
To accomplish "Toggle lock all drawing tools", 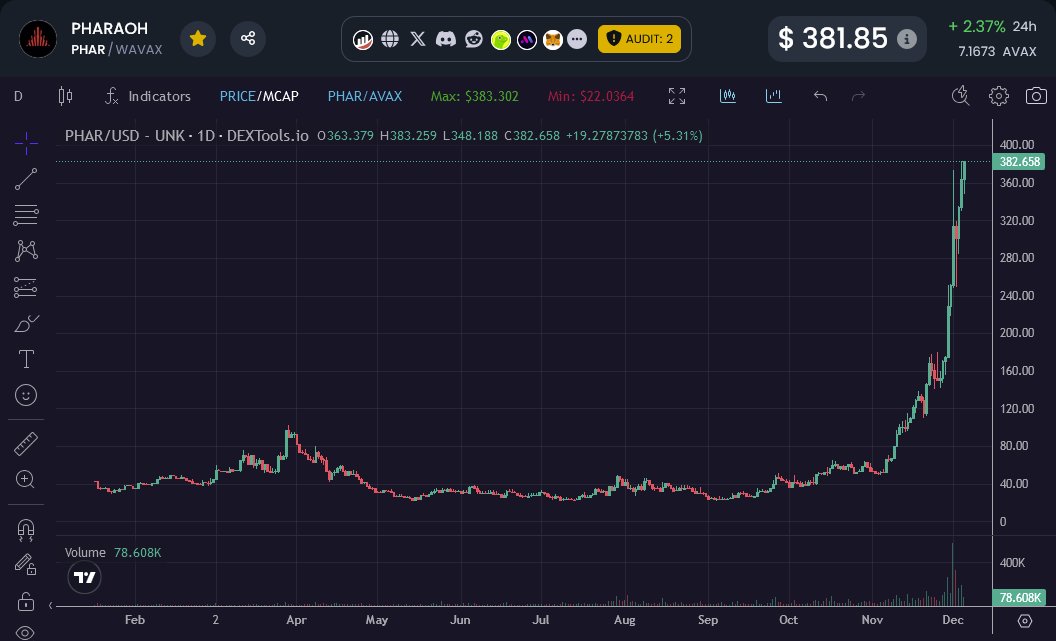I will click(26, 600).
